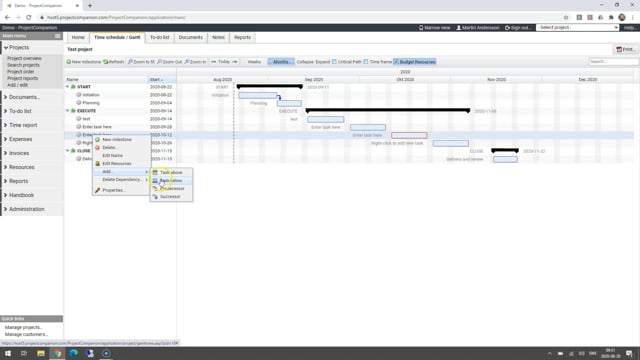640x360 pixels.
Task: Open Windows Start menu
Action: [x=8, y=353]
